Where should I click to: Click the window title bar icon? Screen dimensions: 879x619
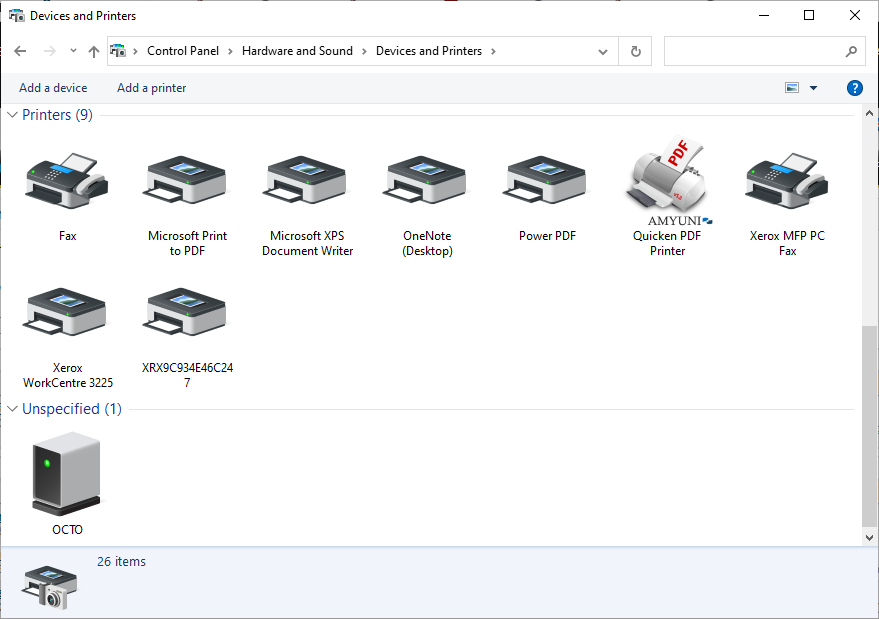[17, 16]
